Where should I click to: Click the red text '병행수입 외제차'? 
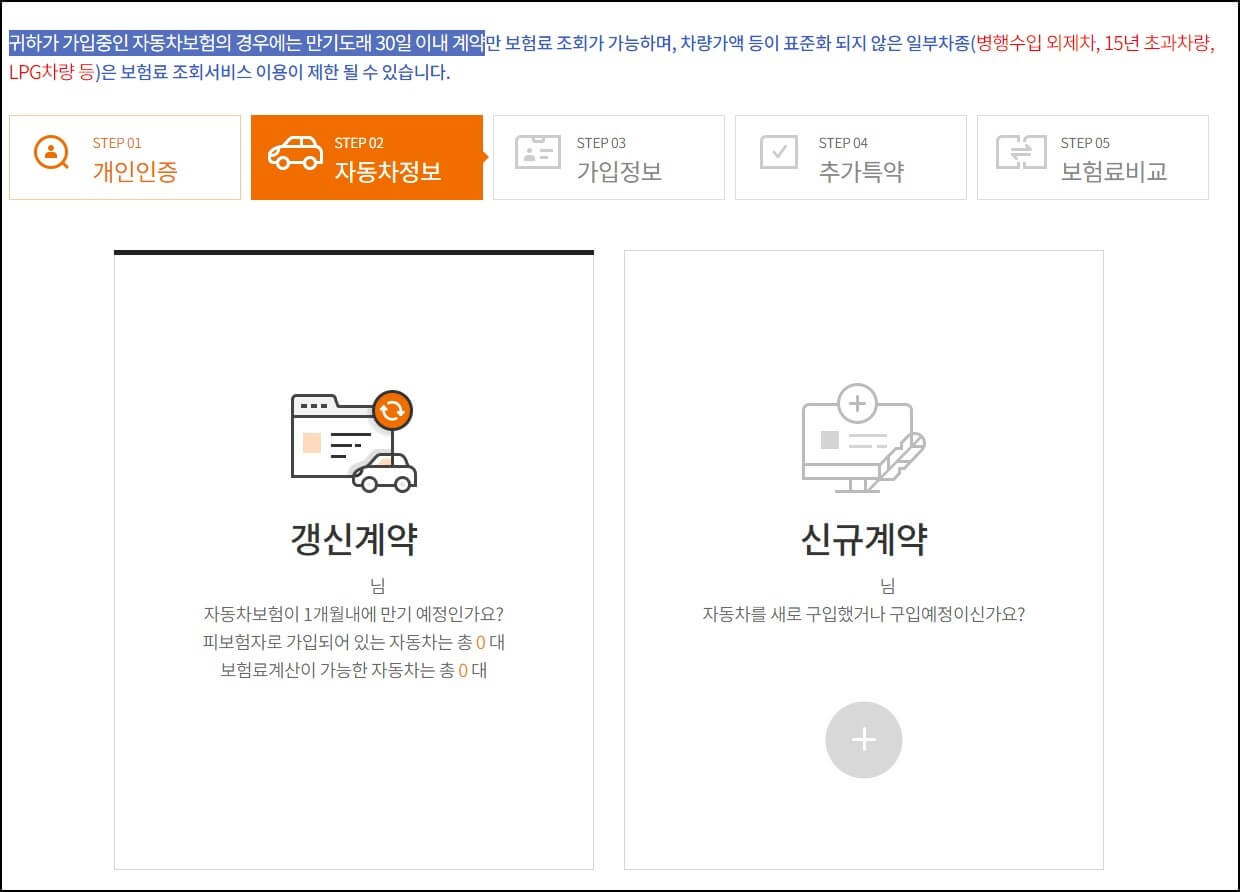pos(1035,44)
